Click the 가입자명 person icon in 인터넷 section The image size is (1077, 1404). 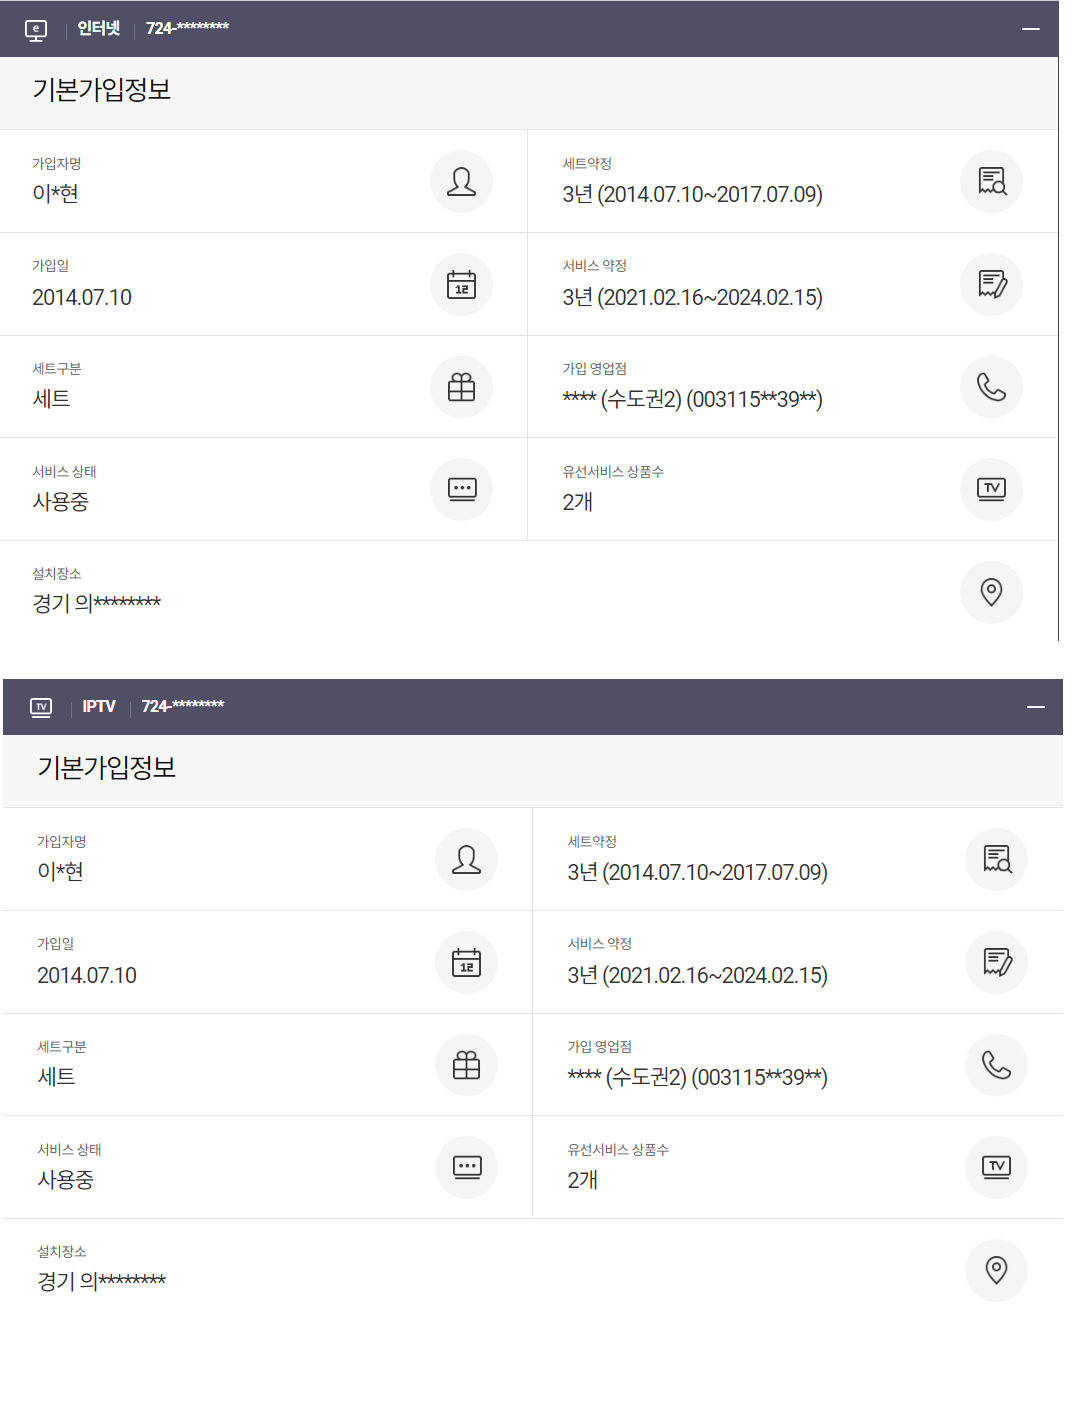(x=461, y=182)
